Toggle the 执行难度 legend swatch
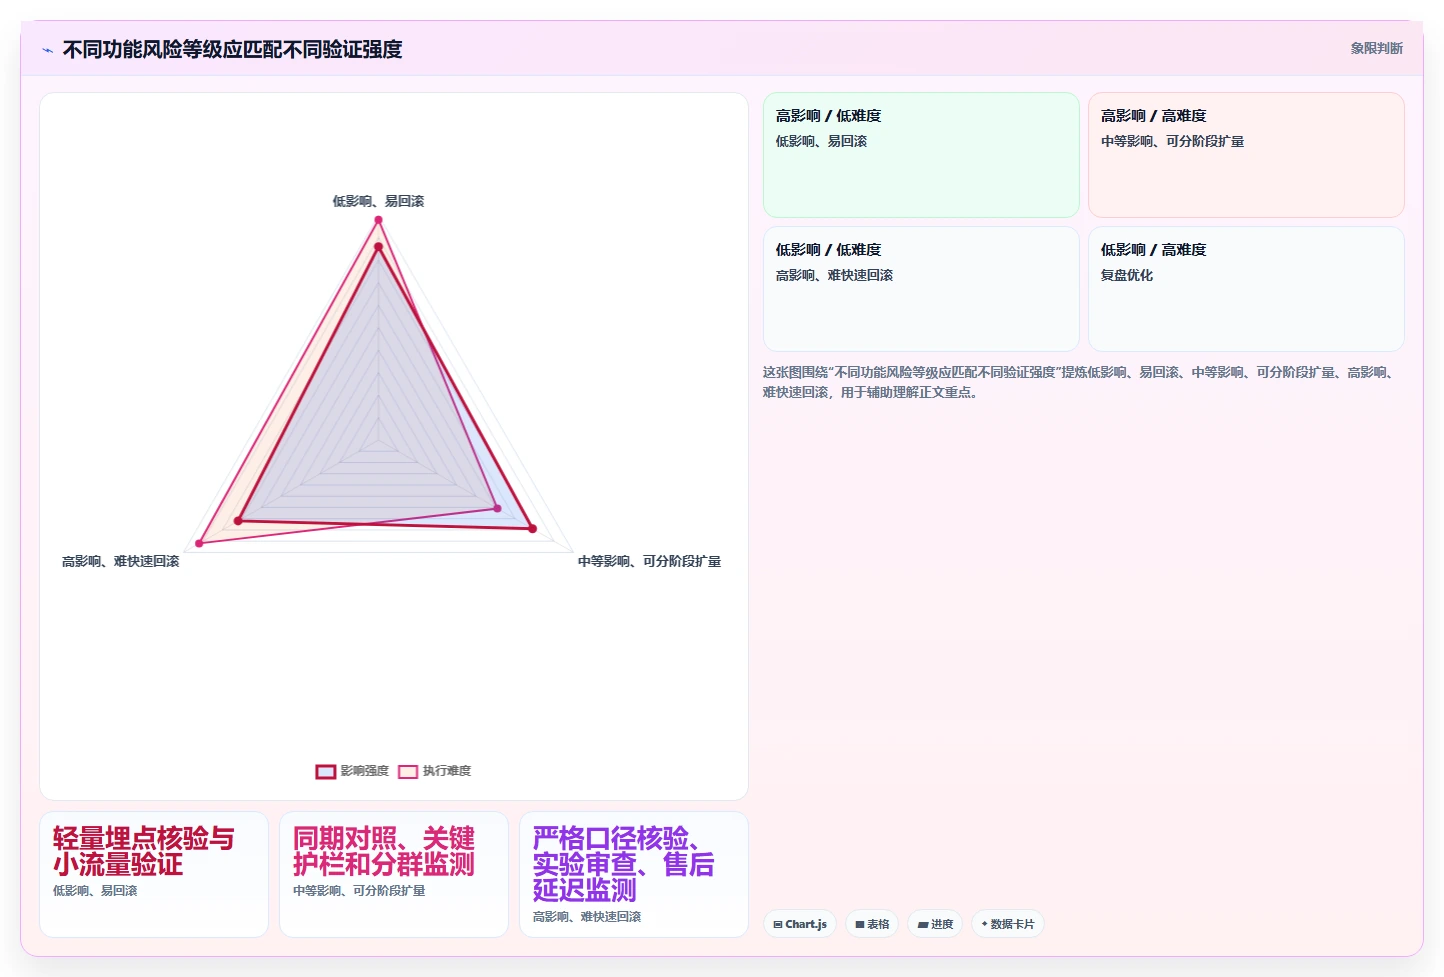This screenshot has height=977, width=1444. 408,771
